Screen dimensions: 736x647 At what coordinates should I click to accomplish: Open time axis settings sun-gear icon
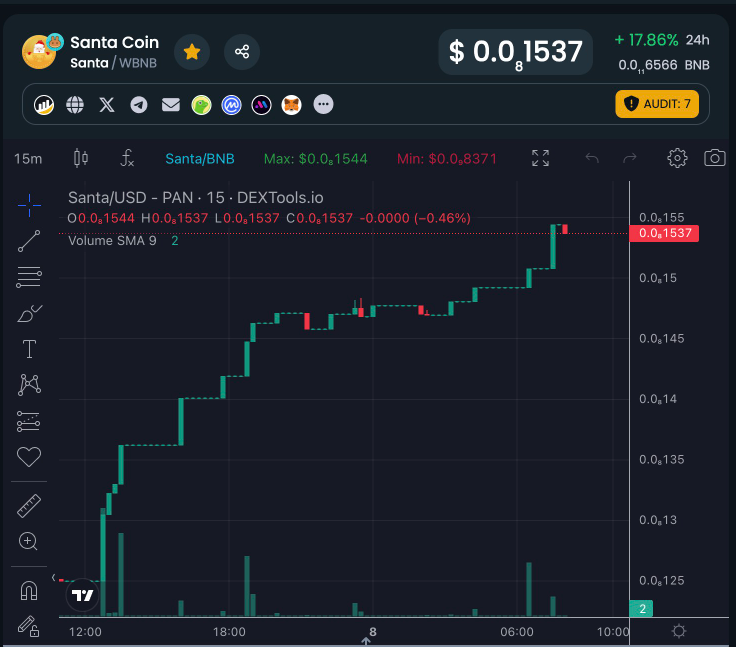pyautogui.click(x=679, y=631)
